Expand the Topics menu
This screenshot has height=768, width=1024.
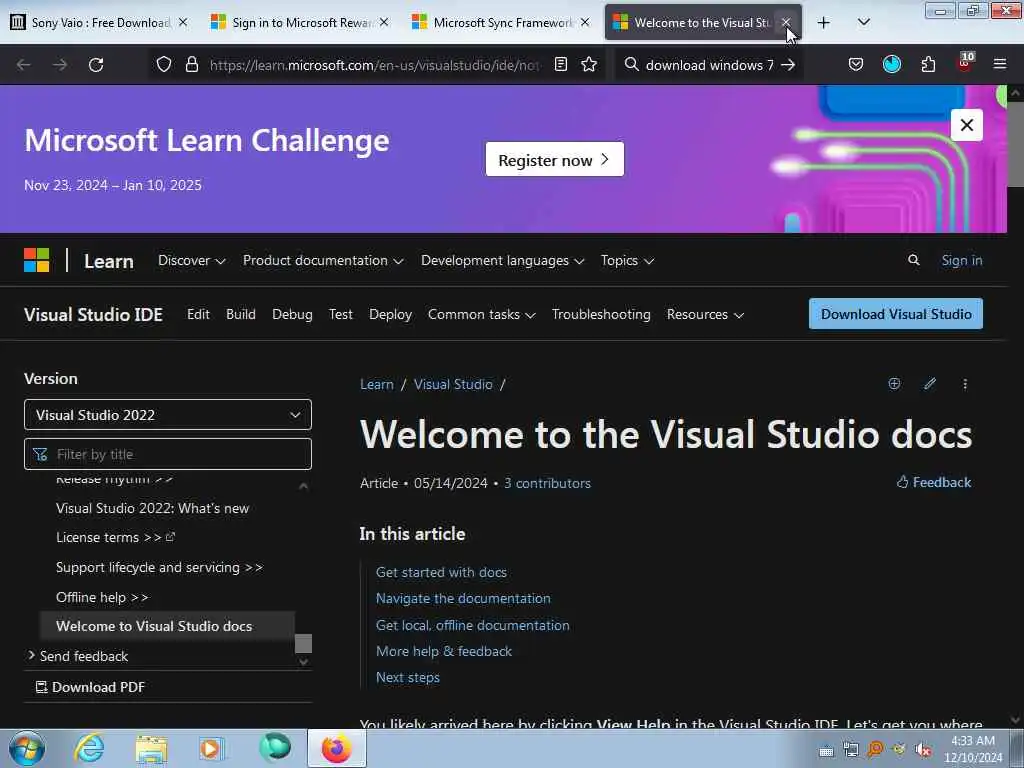tap(627, 261)
